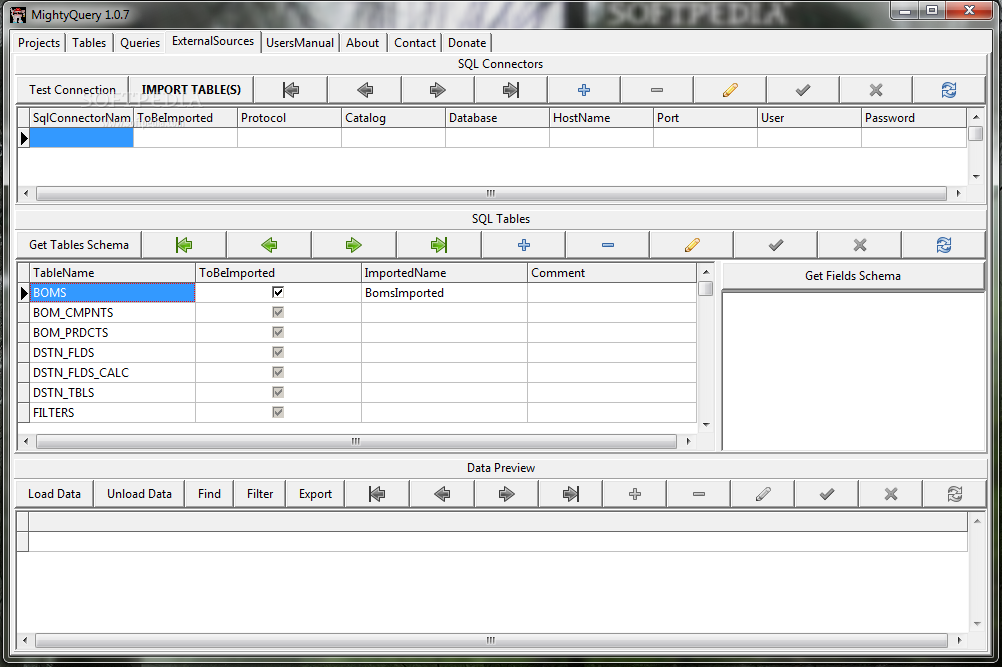Click Test Connection button

(x=72, y=90)
